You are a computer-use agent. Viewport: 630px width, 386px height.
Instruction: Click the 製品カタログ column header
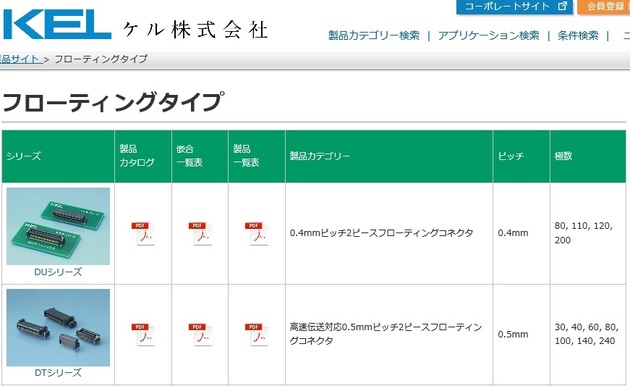coord(143,156)
